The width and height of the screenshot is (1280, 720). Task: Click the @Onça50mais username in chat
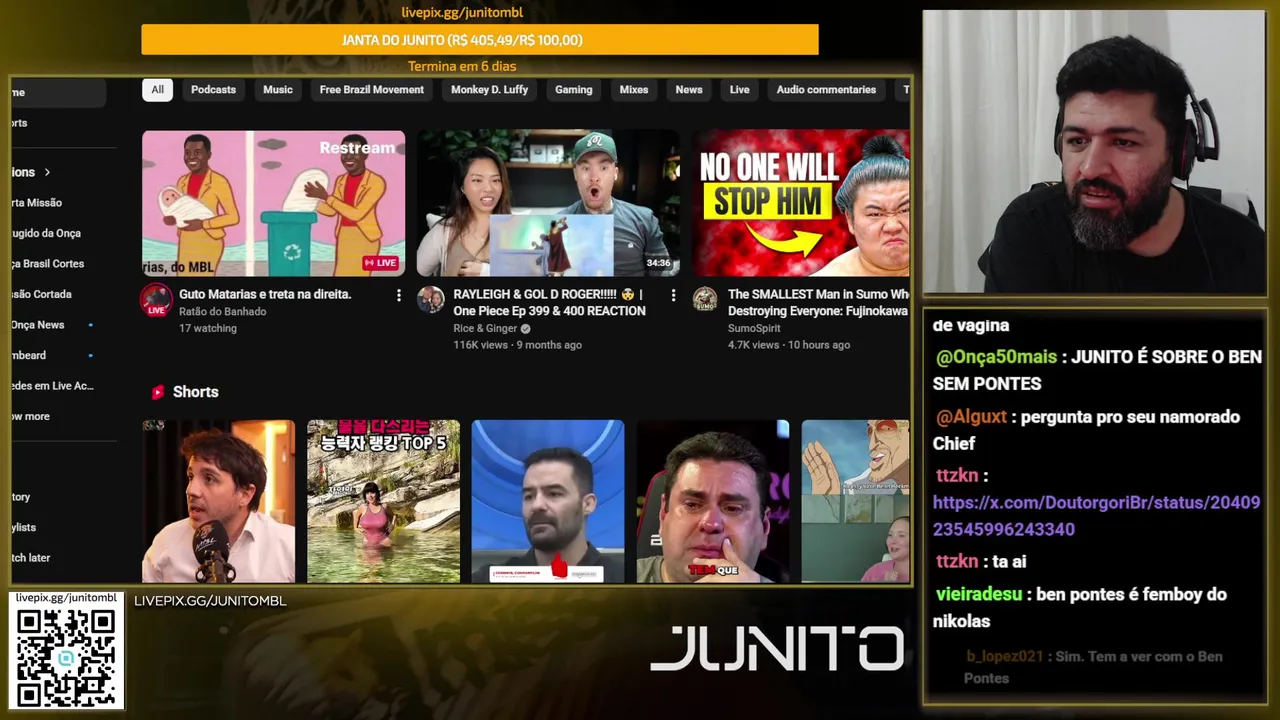click(x=996, y=357)
